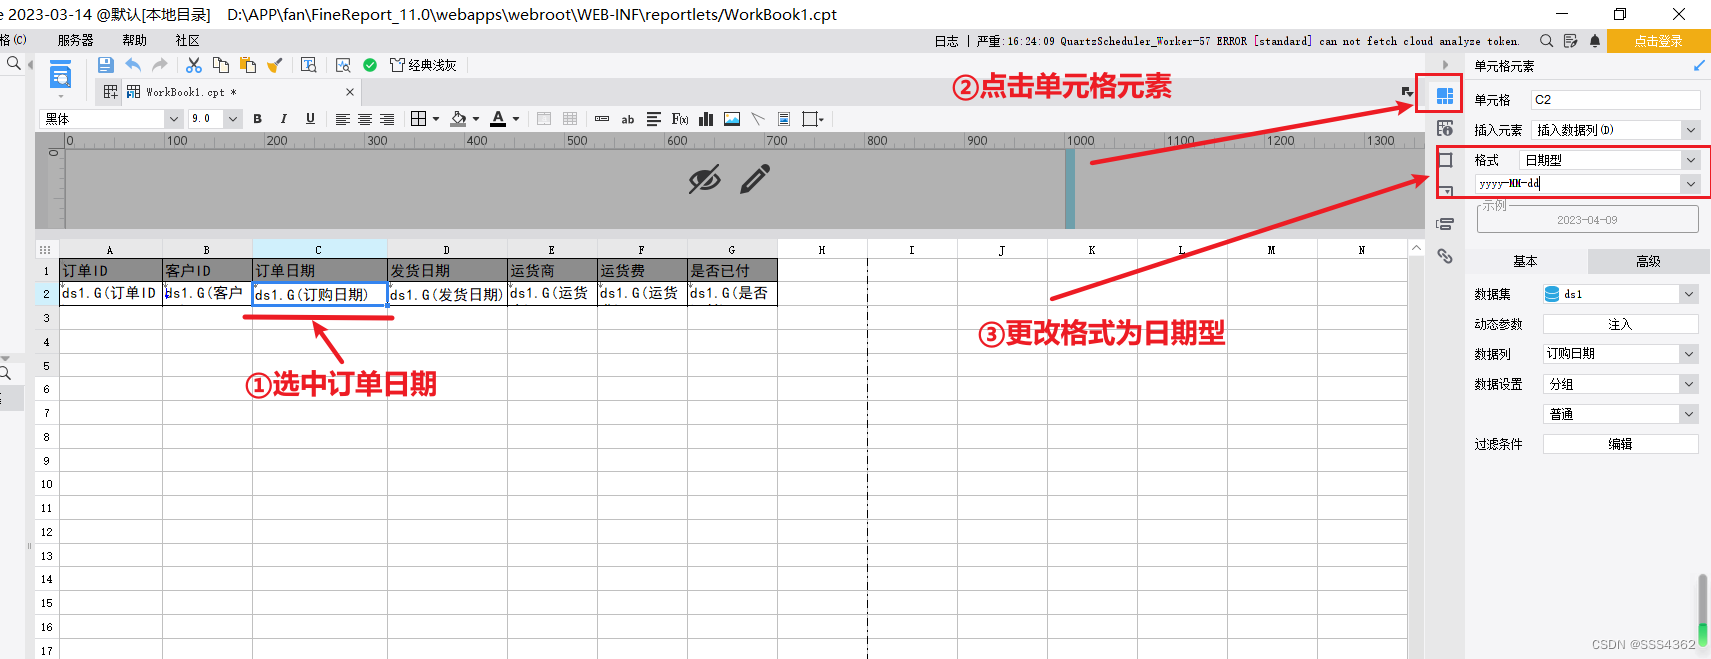Expand the yyyy-MM-dd pattern dropdown
This screenshot has height=659, width=1711.
pos(1690,184)
